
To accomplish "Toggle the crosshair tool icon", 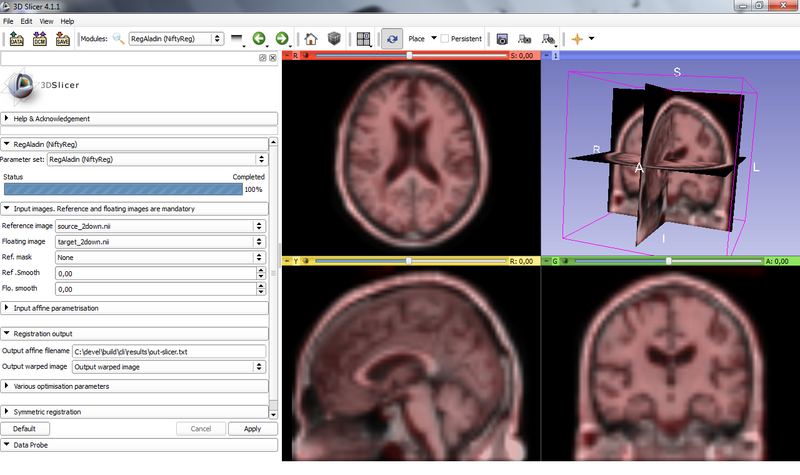I will (x=576, y=39).
